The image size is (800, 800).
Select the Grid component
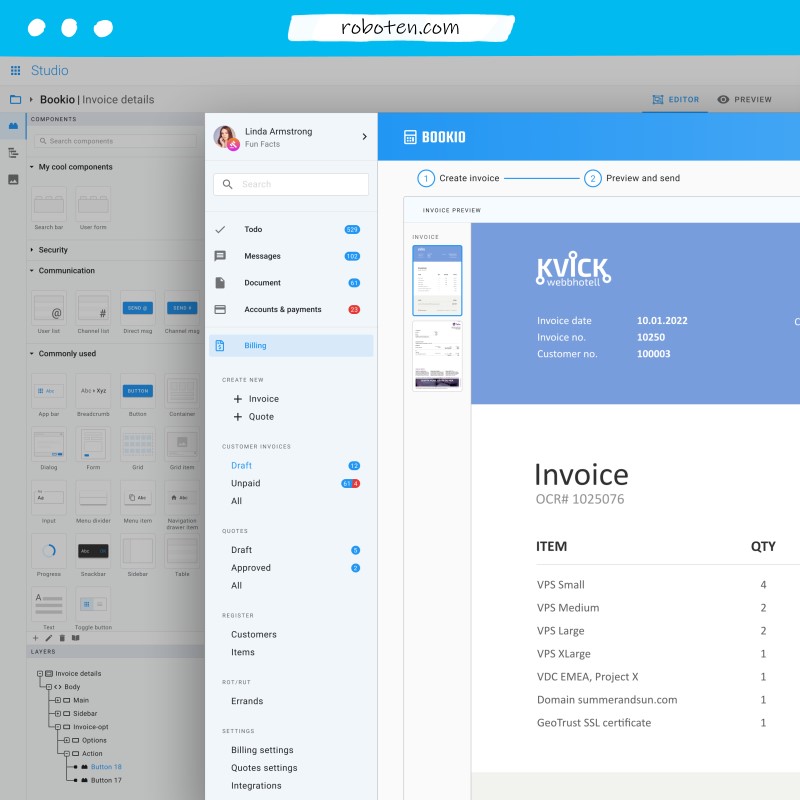tap(138, 448)
